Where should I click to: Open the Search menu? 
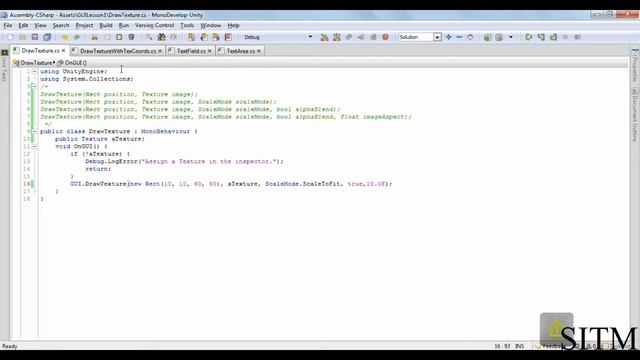click(x=61, y=25)
